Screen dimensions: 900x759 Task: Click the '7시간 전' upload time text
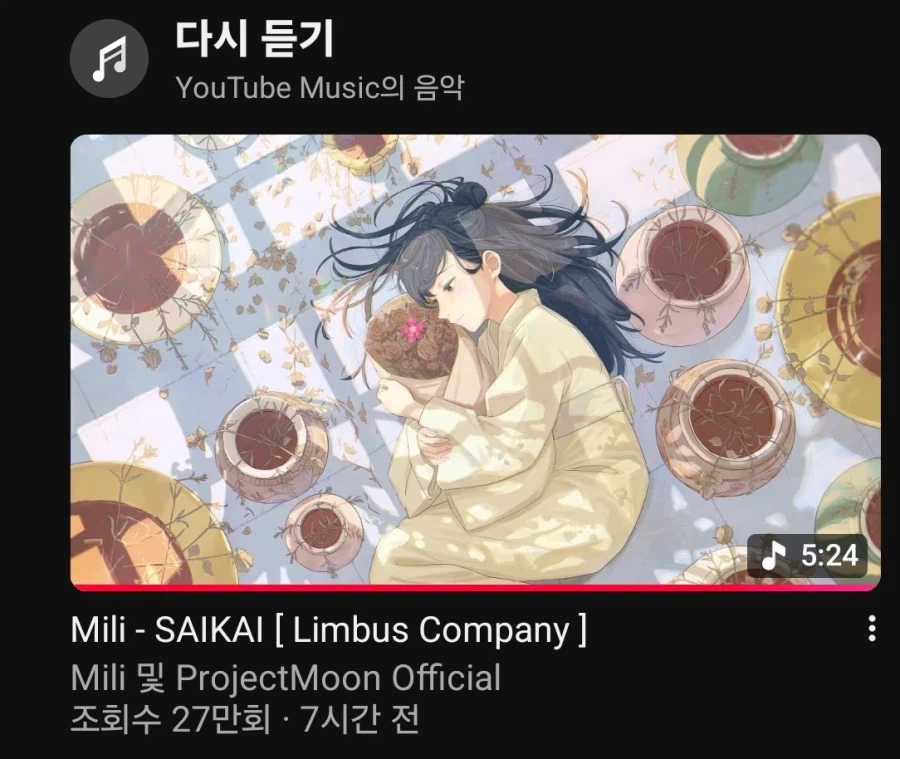(360, 718)
